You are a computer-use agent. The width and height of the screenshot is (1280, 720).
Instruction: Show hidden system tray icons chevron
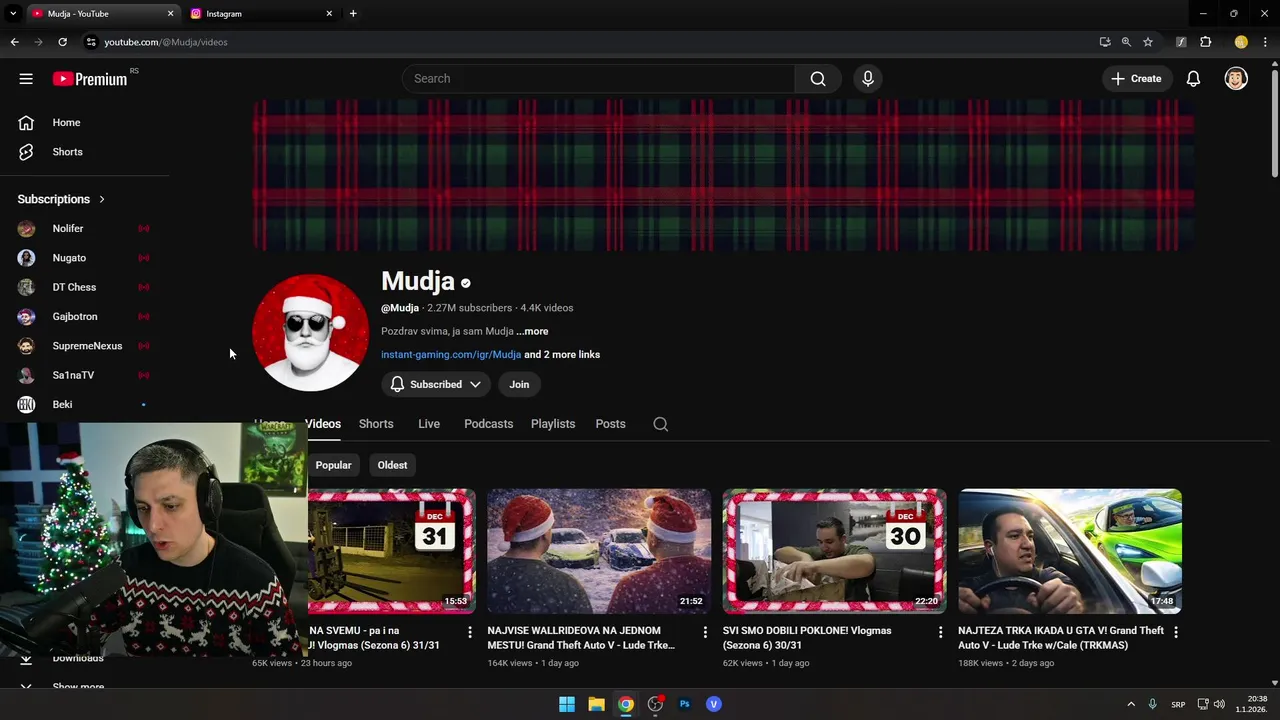(1131, 704)
